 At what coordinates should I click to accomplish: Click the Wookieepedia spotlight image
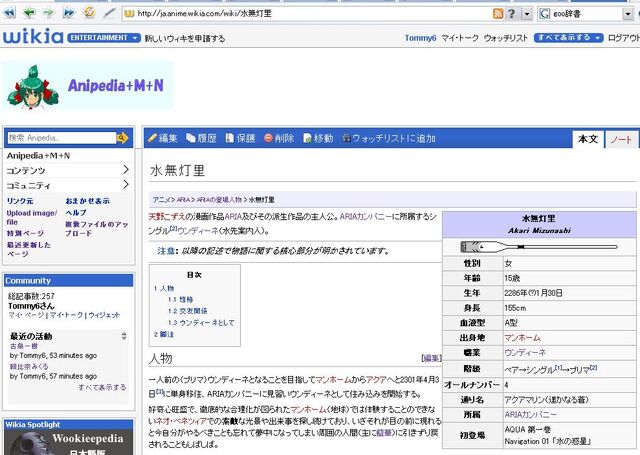(x=68, y=442)
